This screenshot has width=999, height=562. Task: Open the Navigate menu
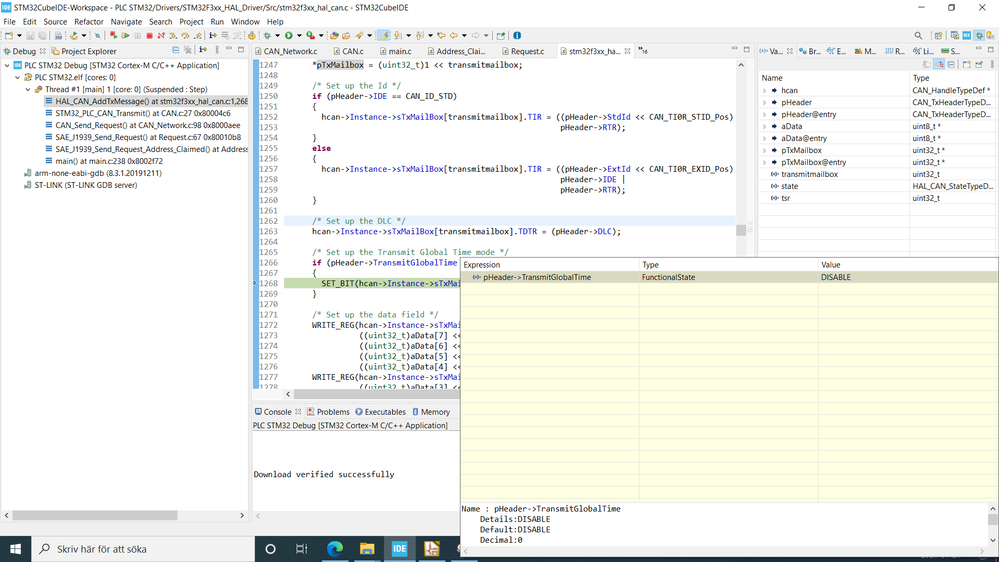pos(126,22)
